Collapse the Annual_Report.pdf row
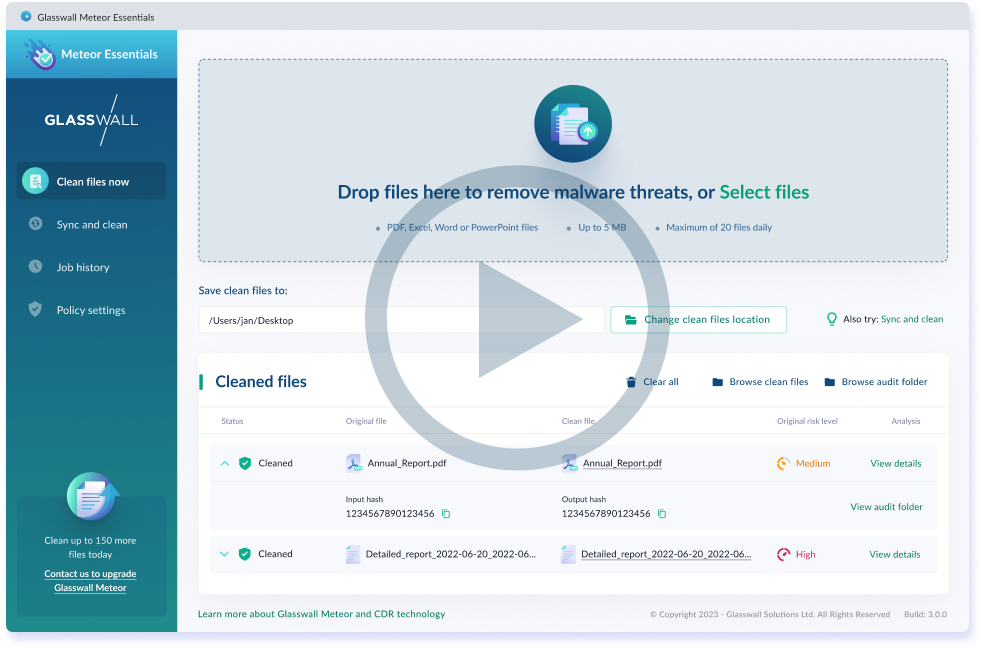 tap(225, 463)
